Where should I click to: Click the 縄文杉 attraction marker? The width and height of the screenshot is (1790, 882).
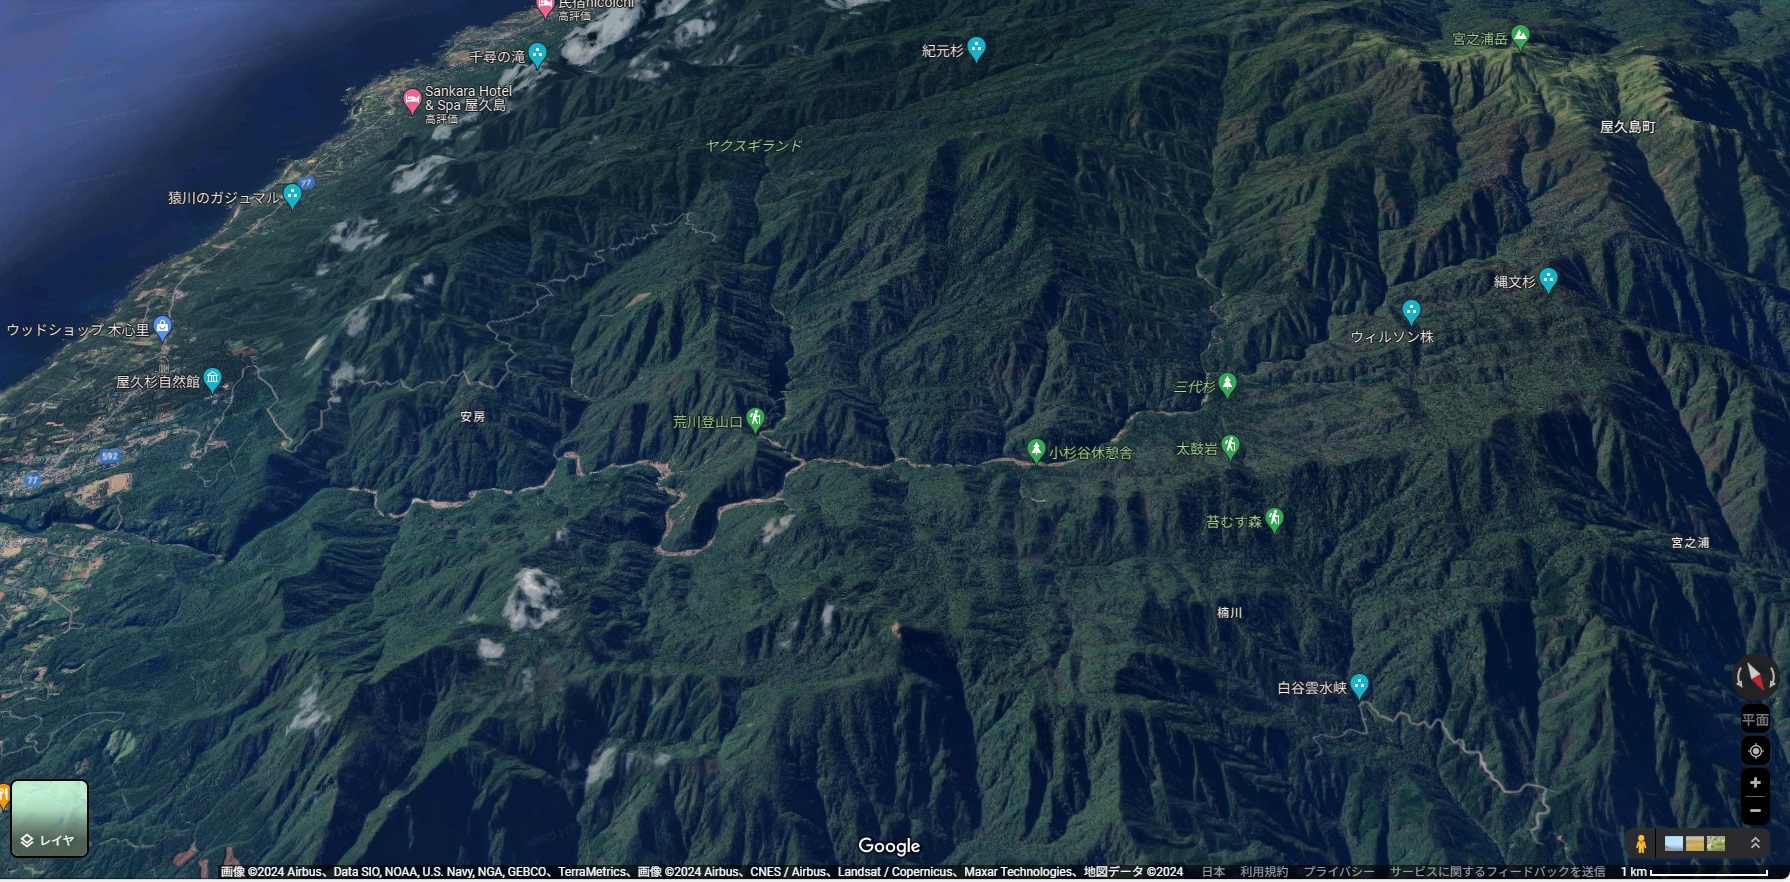pyautogui.click(x=1548, y=279)
